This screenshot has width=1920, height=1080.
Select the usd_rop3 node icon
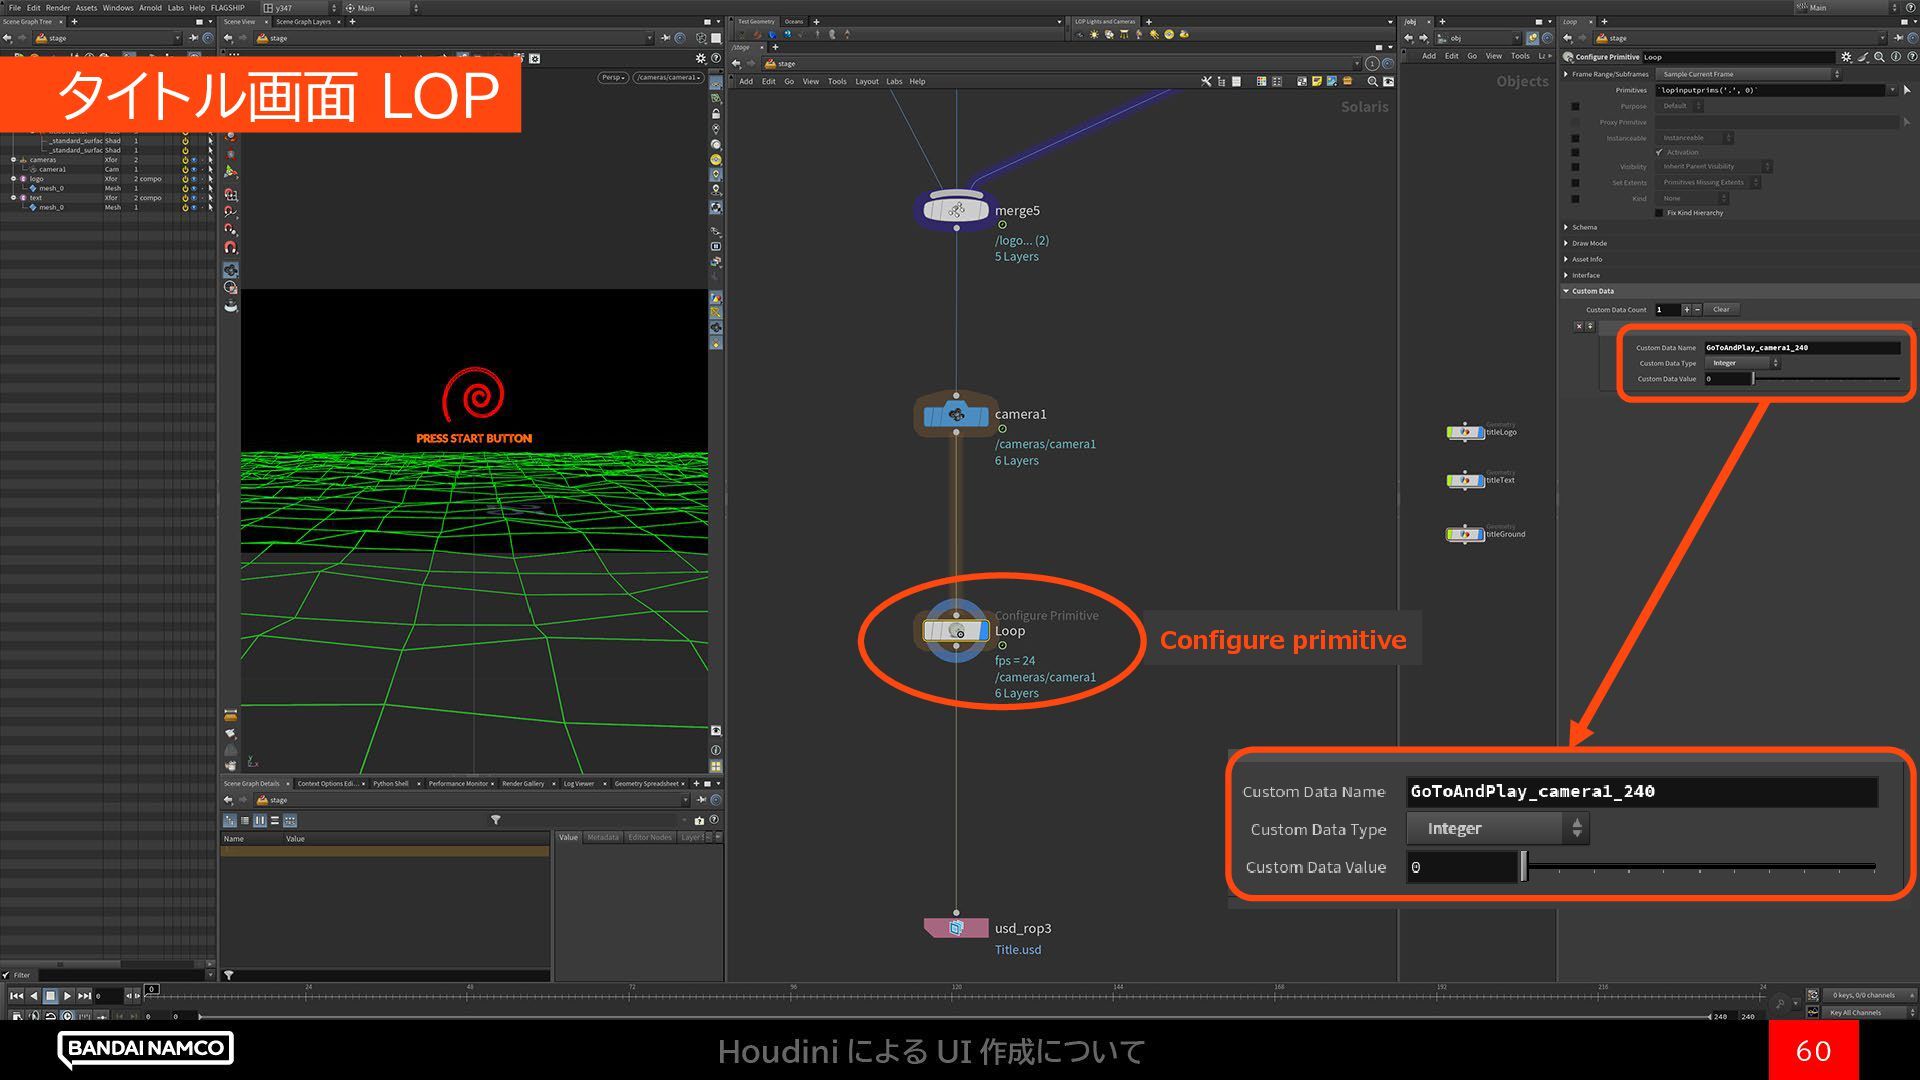click(x=955, y=928)
